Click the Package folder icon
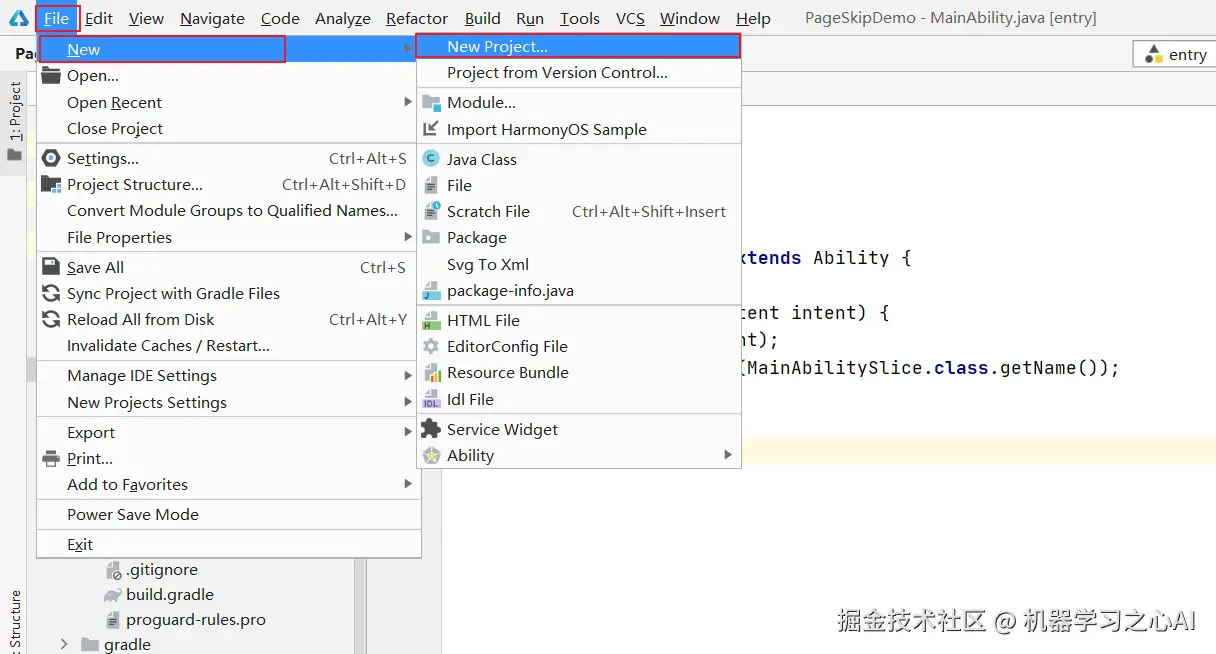 point(431,237)
